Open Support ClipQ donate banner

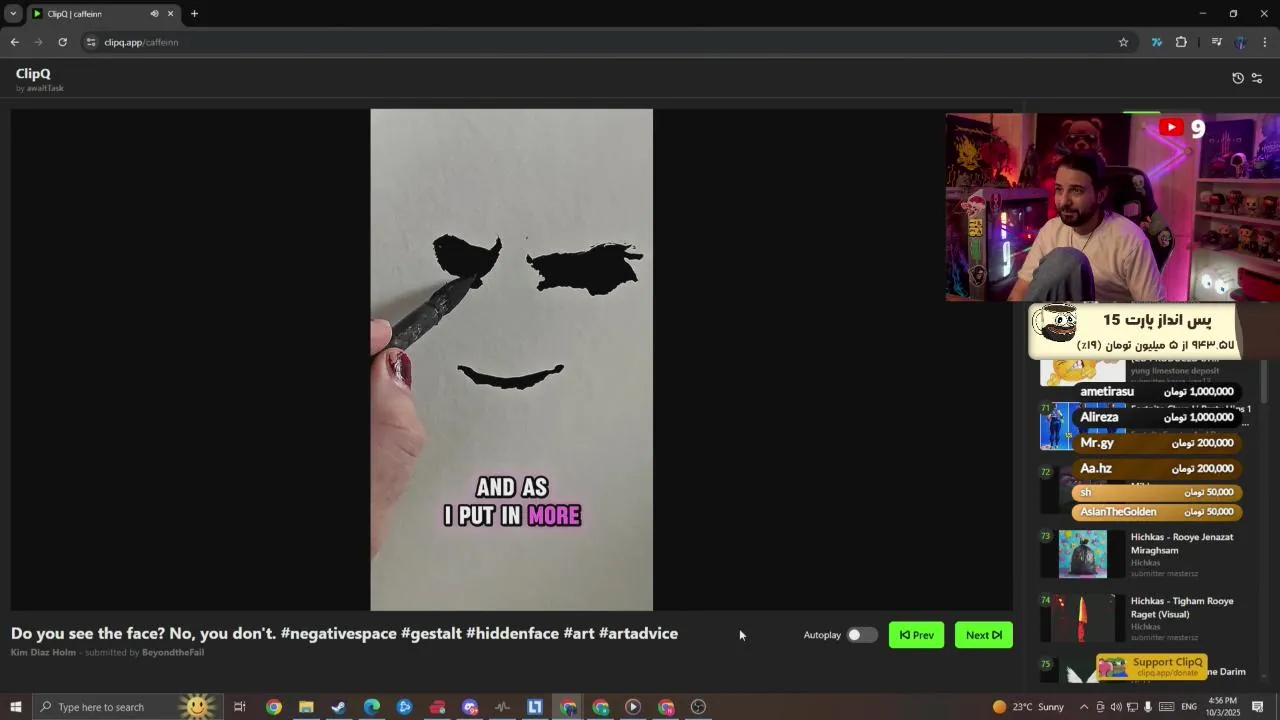click(x=1152, y=667)
